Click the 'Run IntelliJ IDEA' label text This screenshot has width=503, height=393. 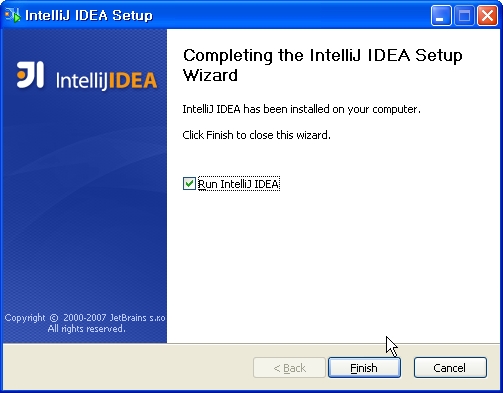(238, 184)
